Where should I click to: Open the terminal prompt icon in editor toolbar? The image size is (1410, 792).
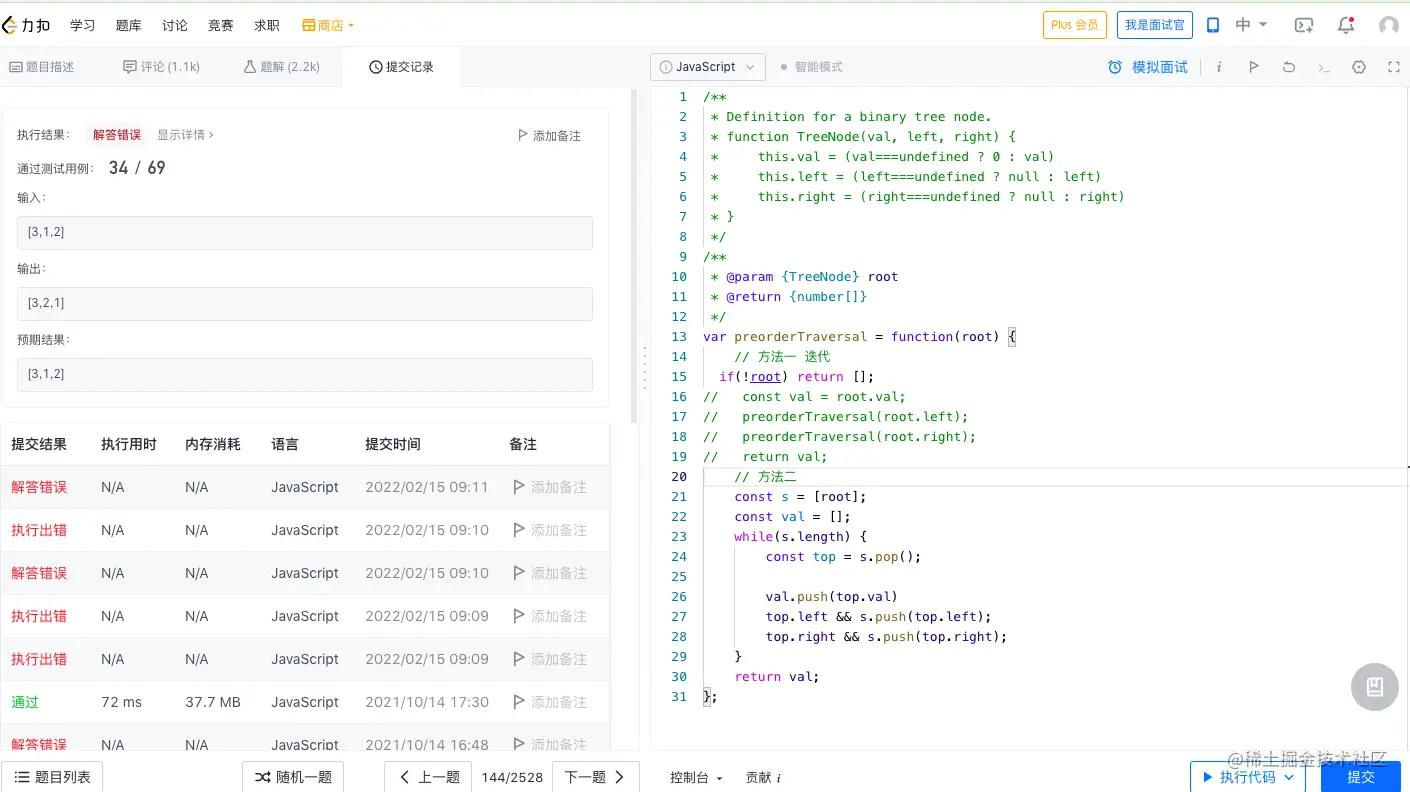pyautogui.click(x=1324, y=67)
